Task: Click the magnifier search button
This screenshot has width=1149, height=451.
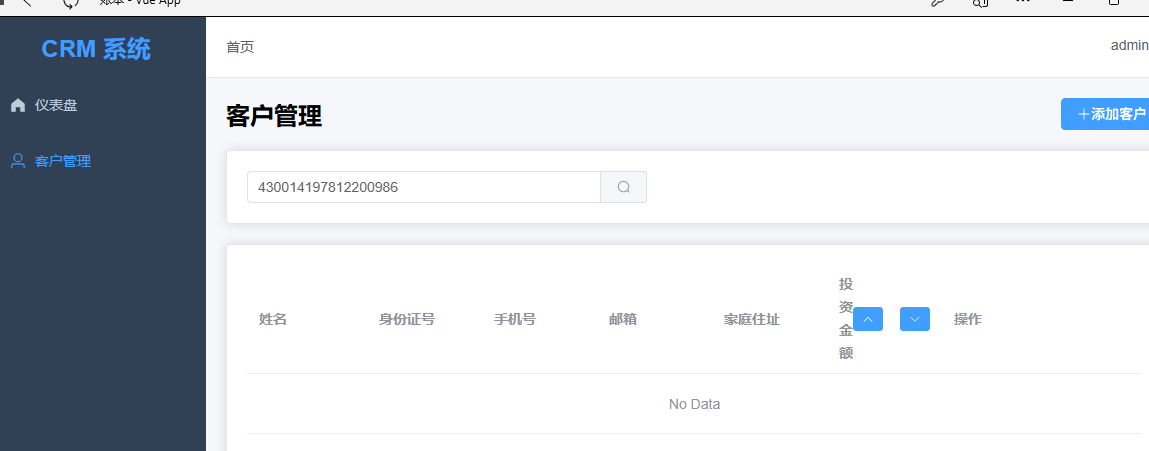Action: pos(624,187)
